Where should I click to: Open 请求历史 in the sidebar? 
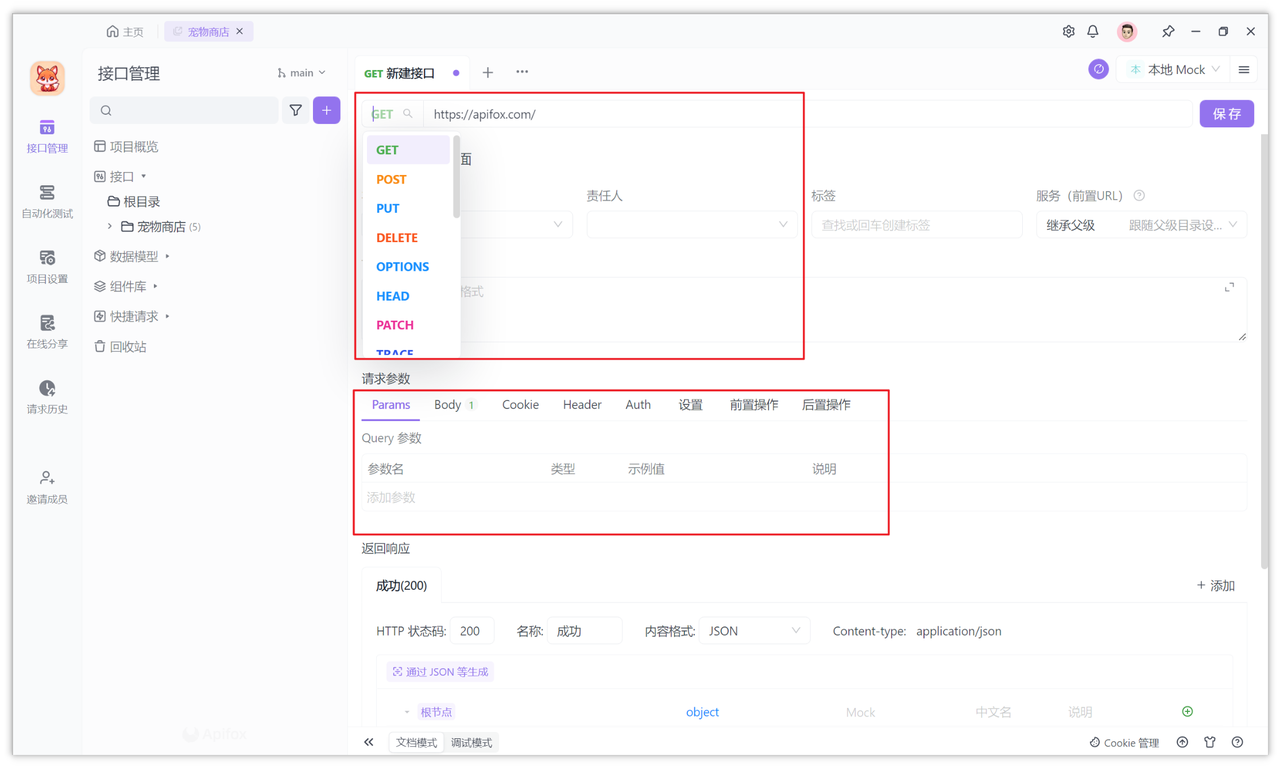[x=46, y=398]
